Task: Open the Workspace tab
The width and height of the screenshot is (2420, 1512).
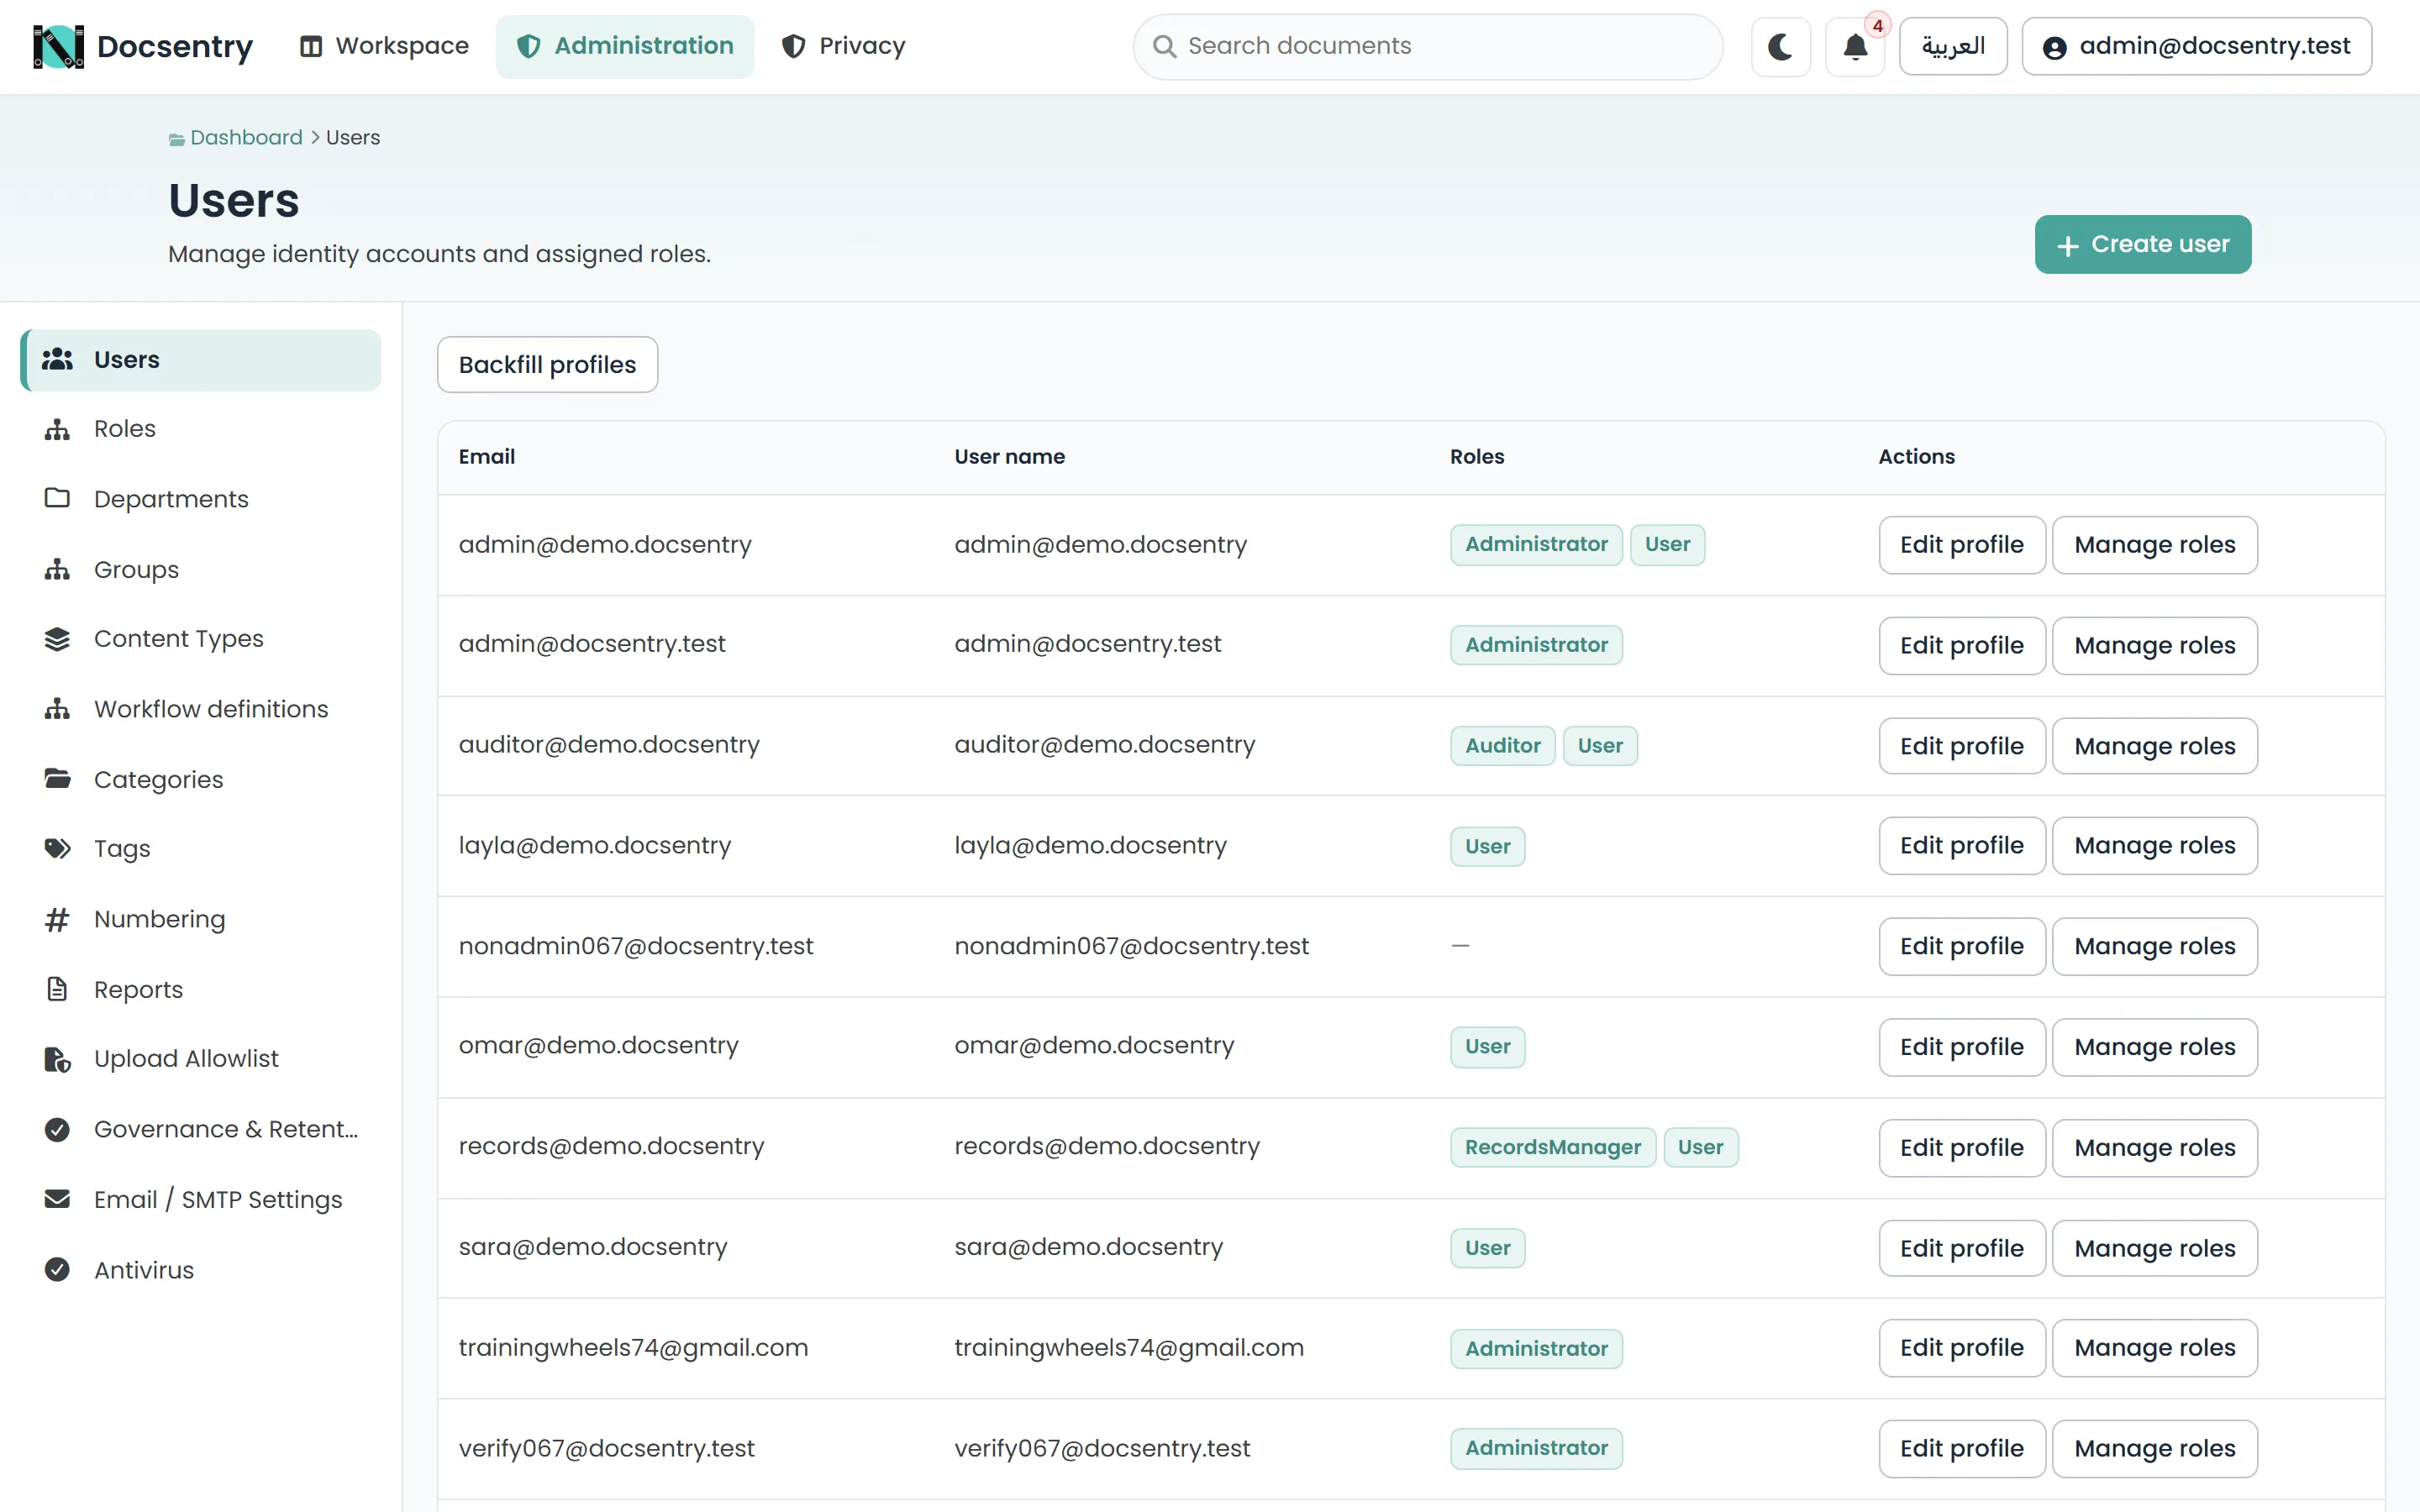Action: 384,46
